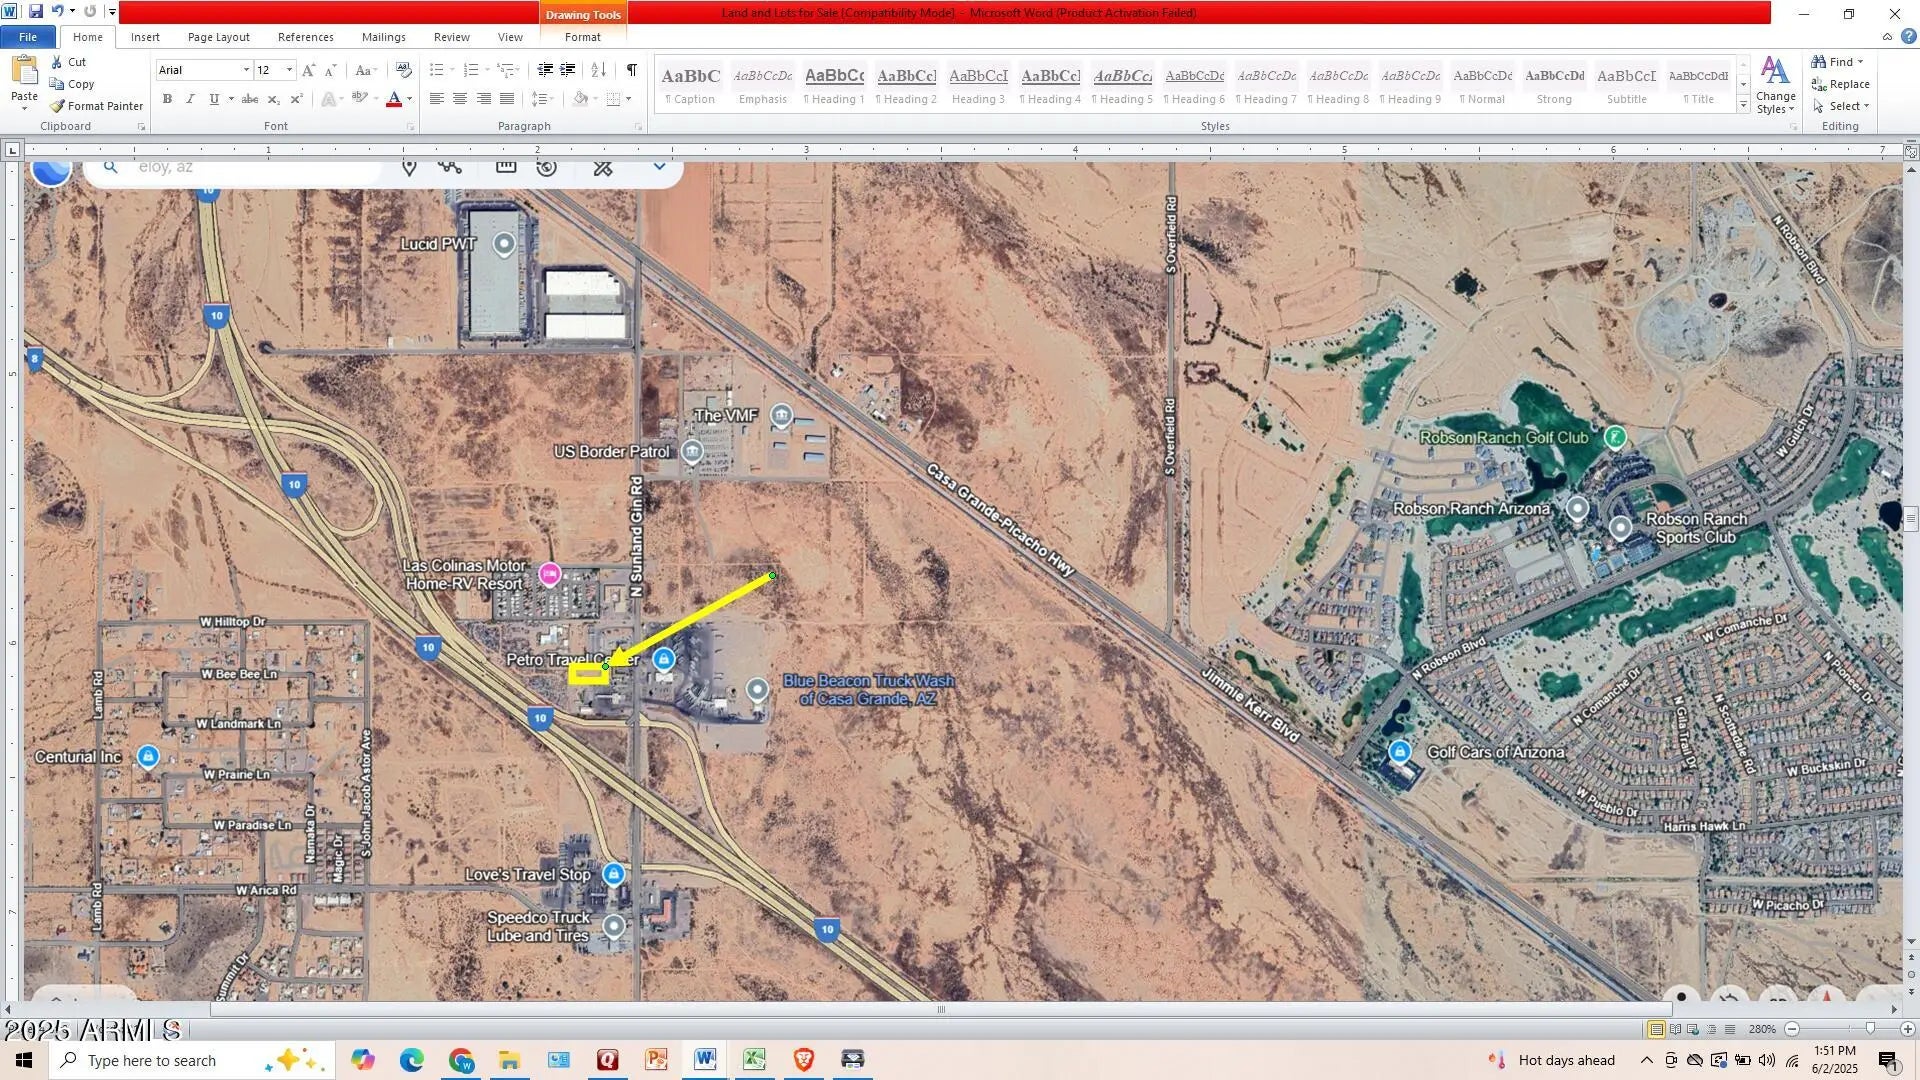The height and width of the screenshot is (1080, 1920).
Task: Click the Grow Font icon
Action: (308, 70)
